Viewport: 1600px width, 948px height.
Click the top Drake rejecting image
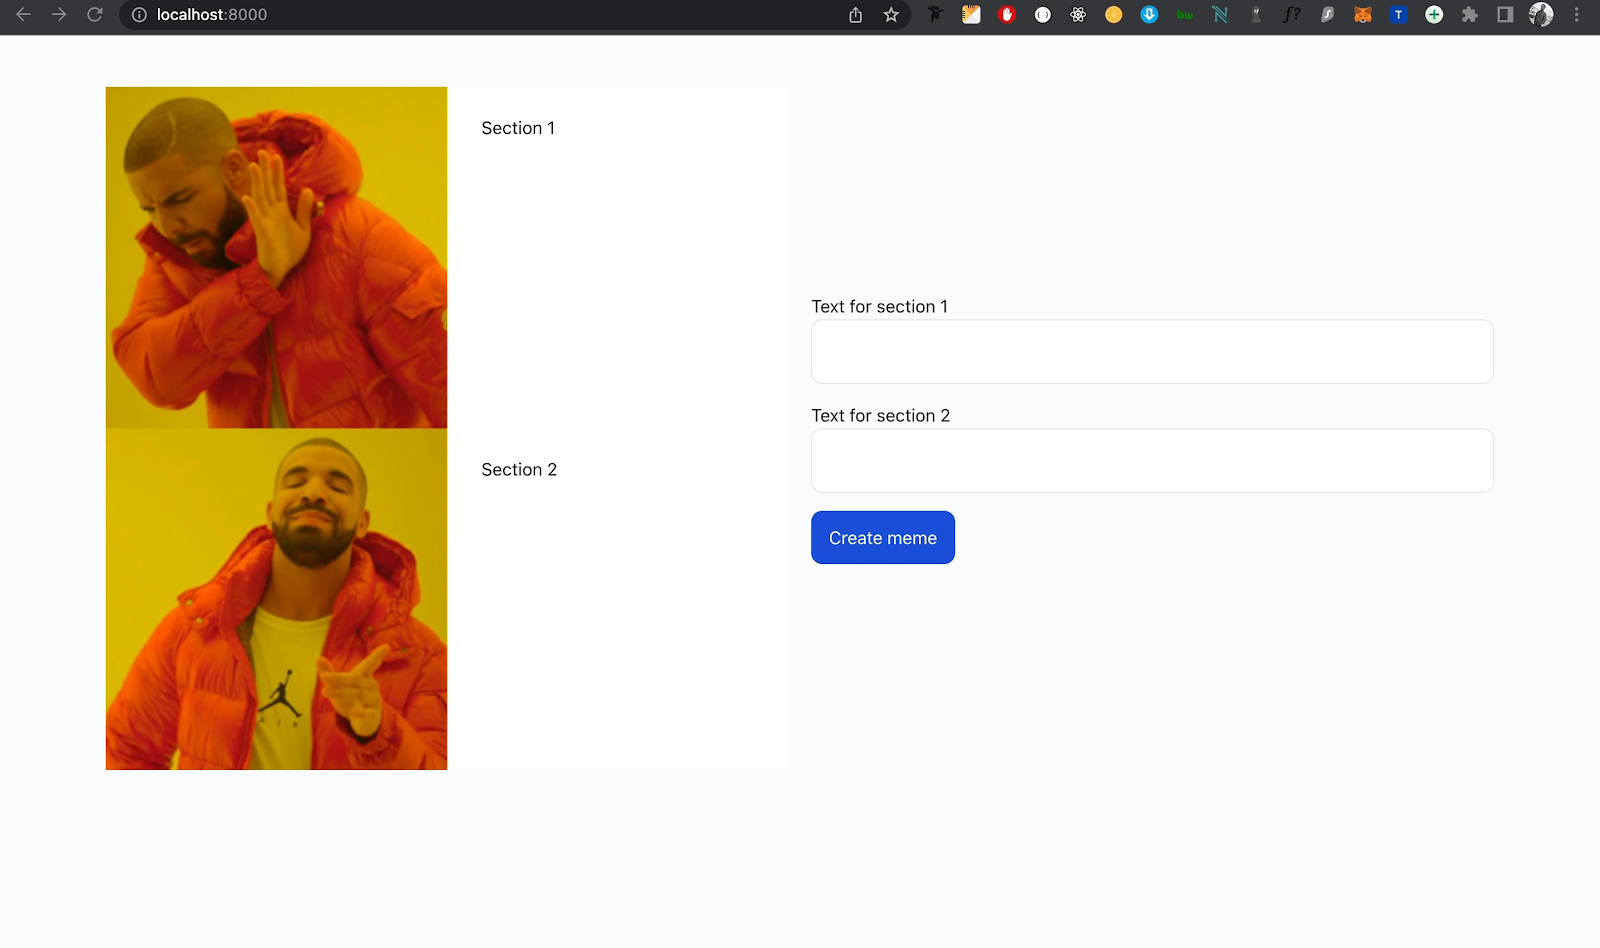tap(276, 257)
